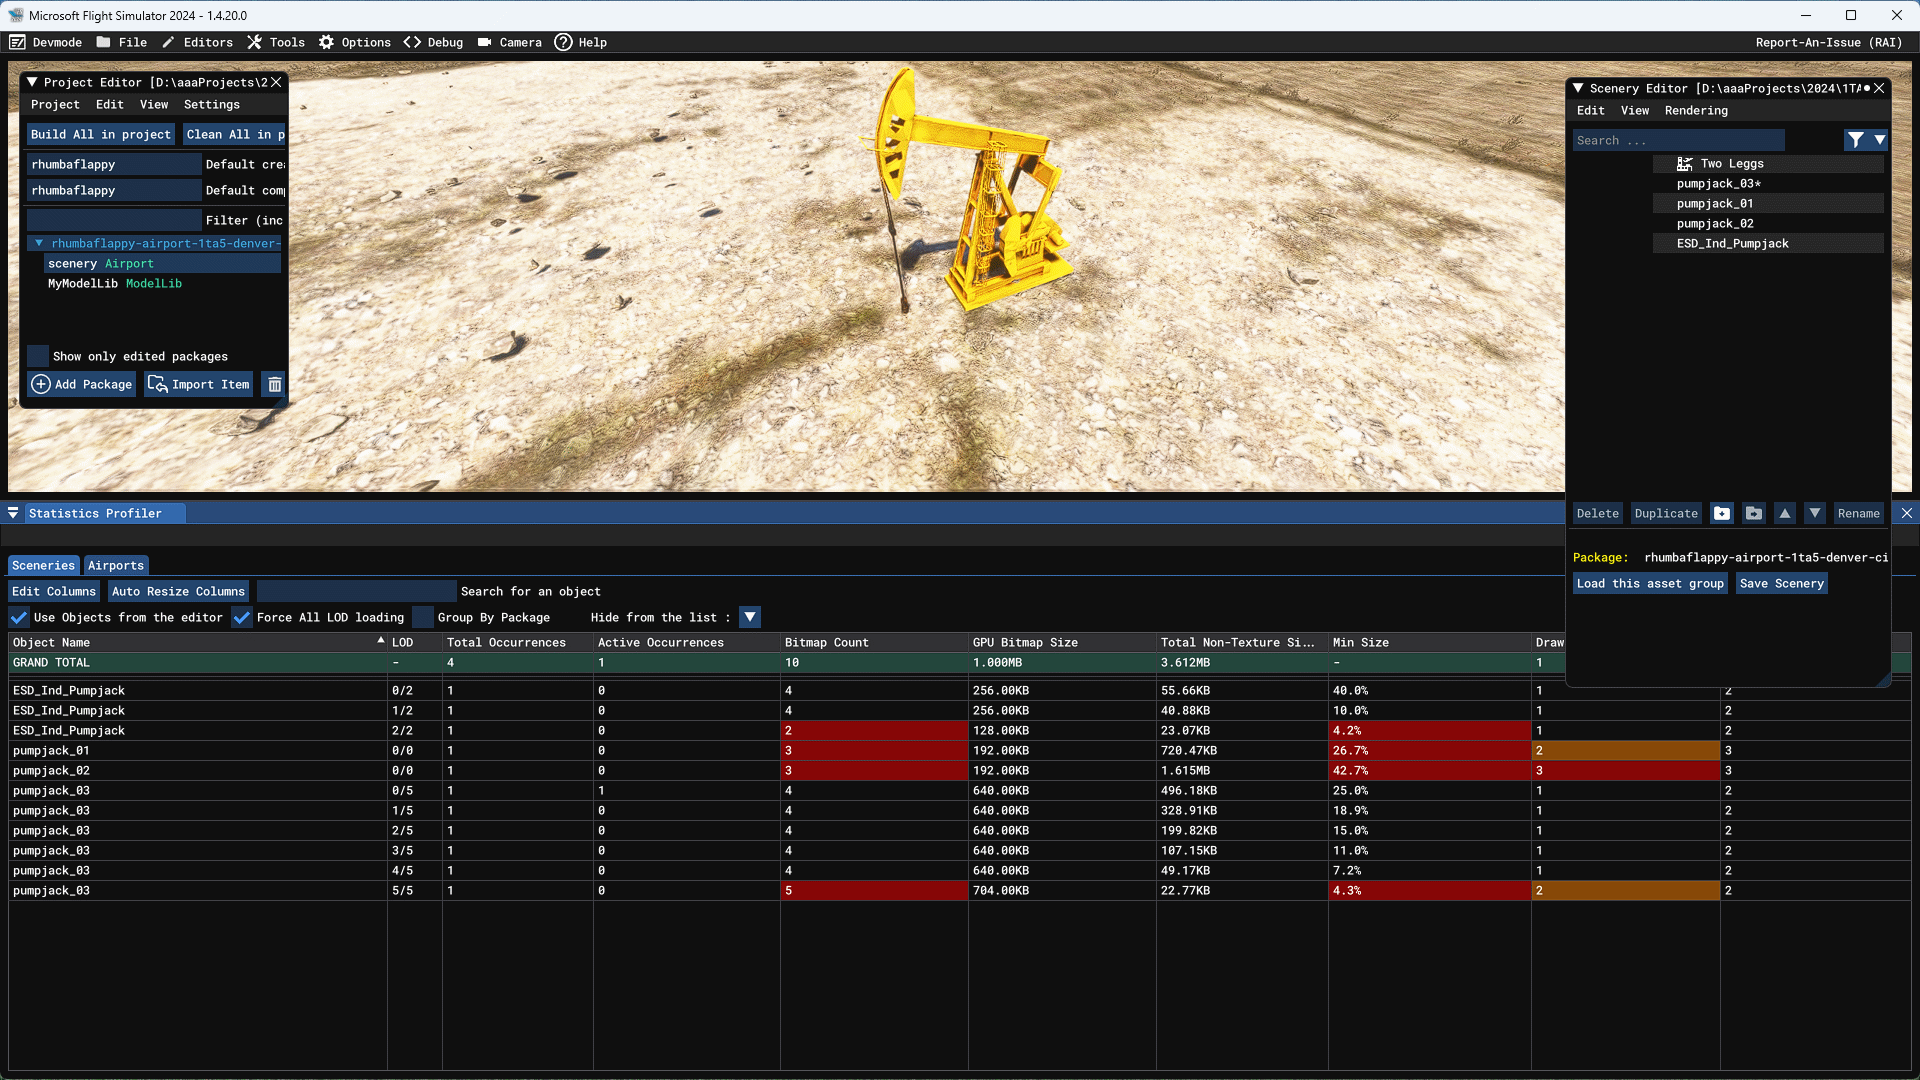Screen dimensions: 1920x1080
Task: Disable Force All LOD loading
Action: coord(242,617)
